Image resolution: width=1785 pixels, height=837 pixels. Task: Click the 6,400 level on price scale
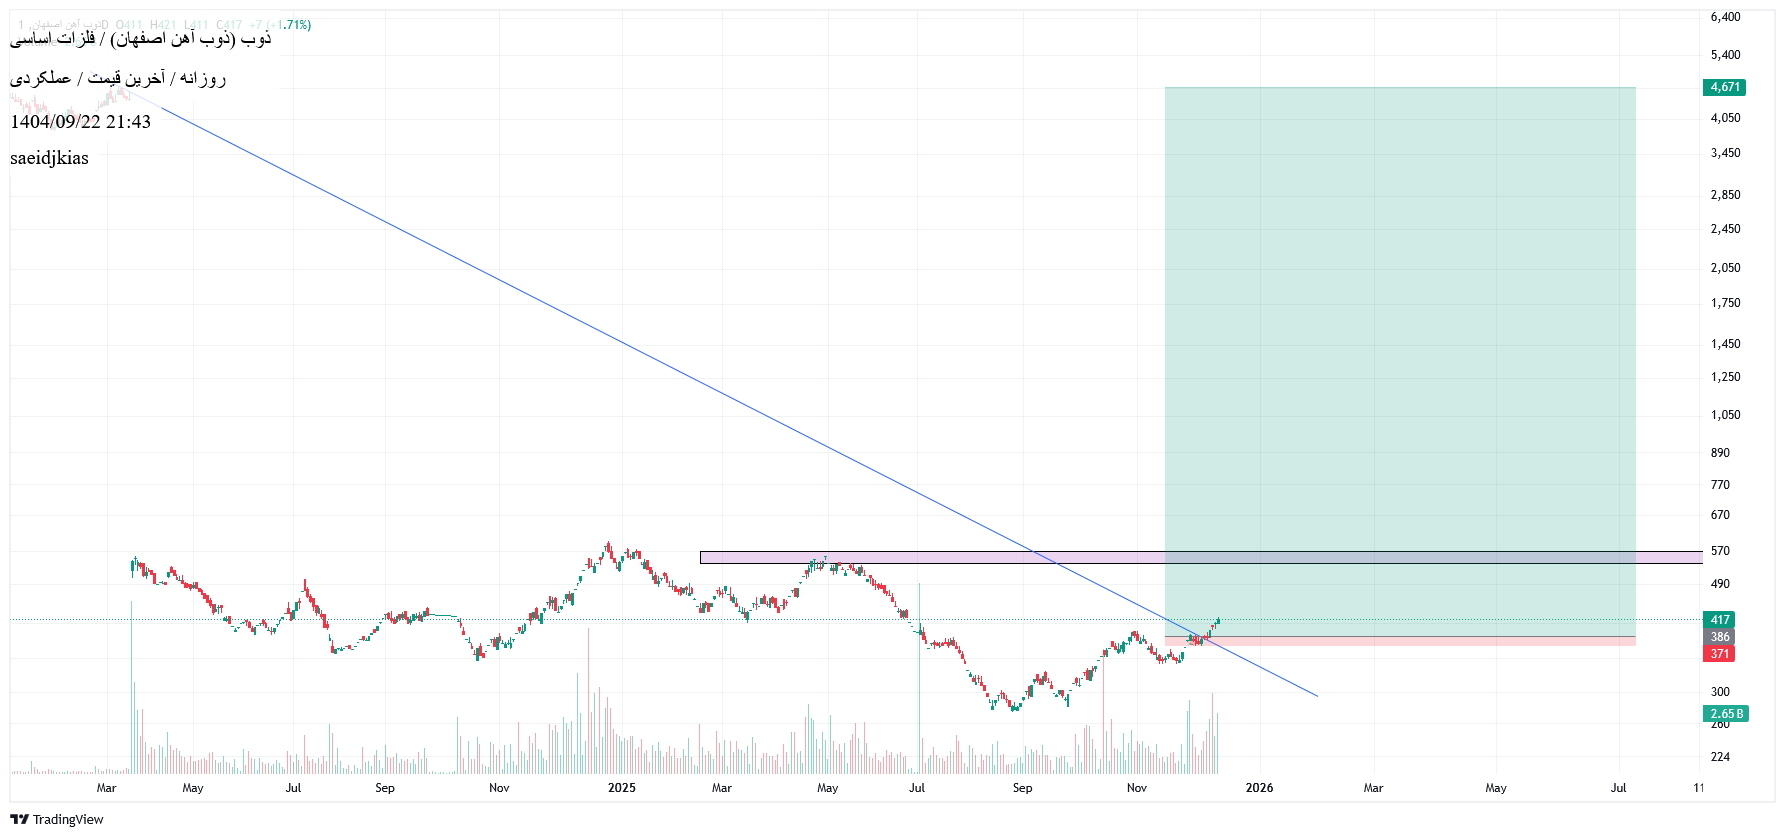1725,17
